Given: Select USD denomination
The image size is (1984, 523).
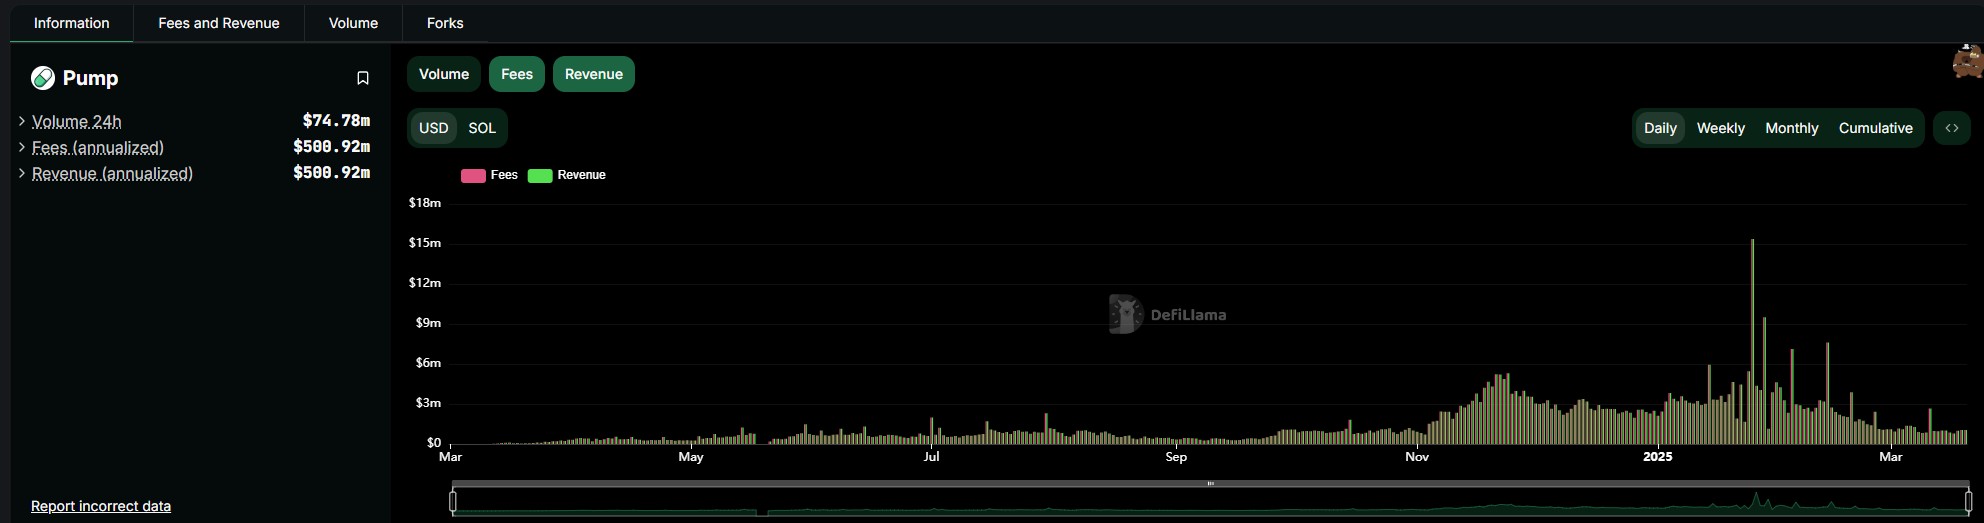Looking at the screenshot, I should pos(433,128).
